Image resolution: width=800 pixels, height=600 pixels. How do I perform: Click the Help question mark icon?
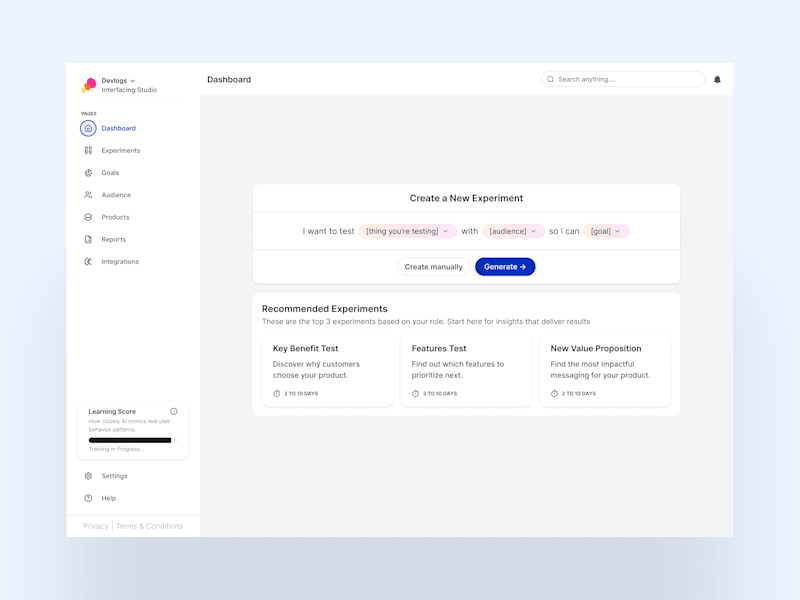point(88,498)
